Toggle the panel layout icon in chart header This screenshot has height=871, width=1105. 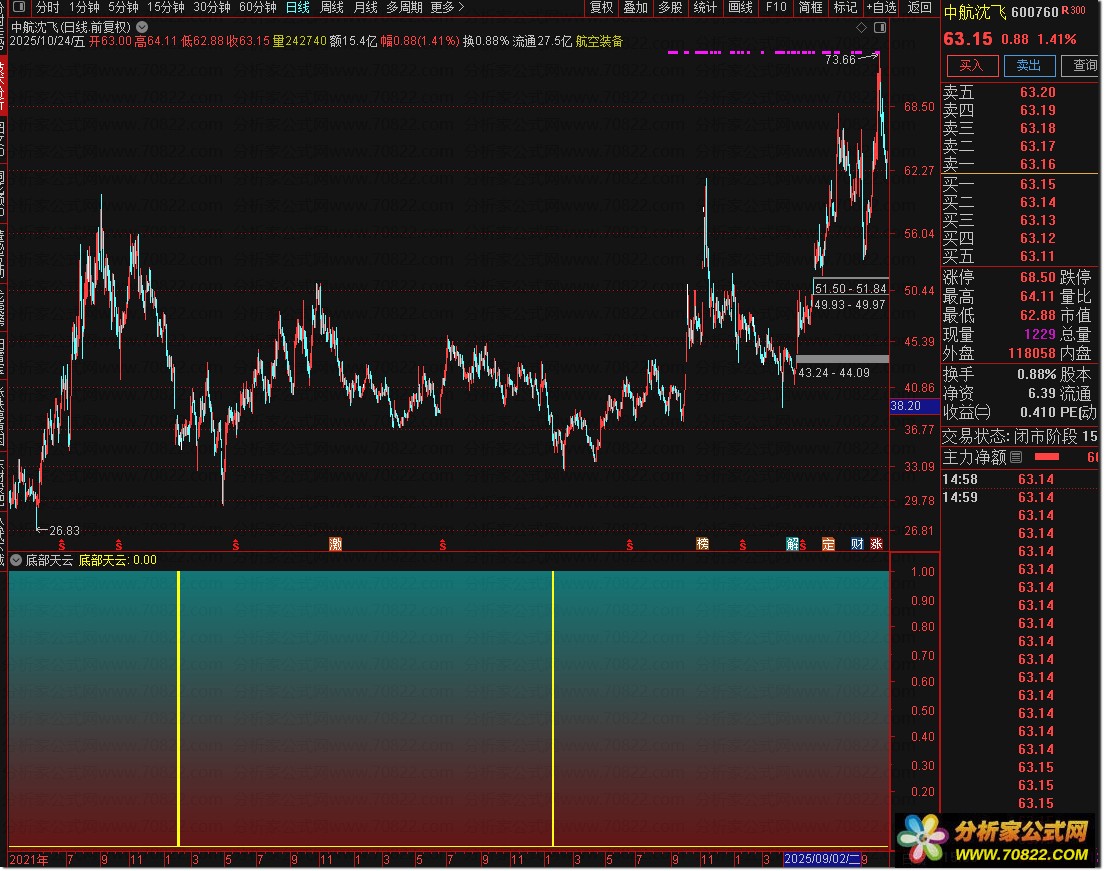point(880,27)
